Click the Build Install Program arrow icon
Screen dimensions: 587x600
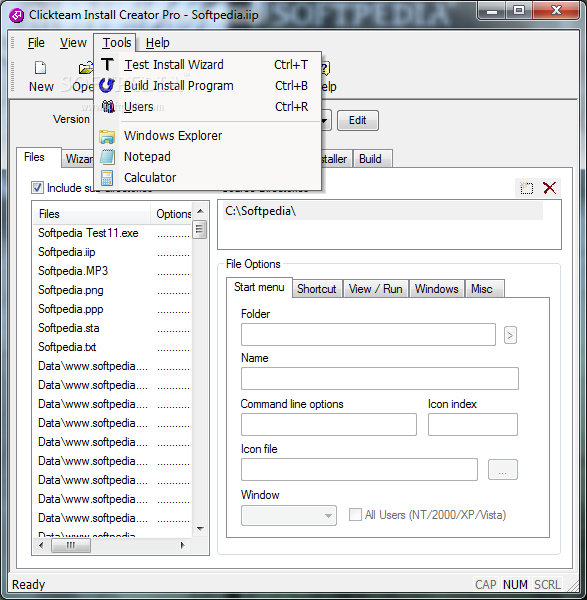pyautogui.click(x=107, y=85)
